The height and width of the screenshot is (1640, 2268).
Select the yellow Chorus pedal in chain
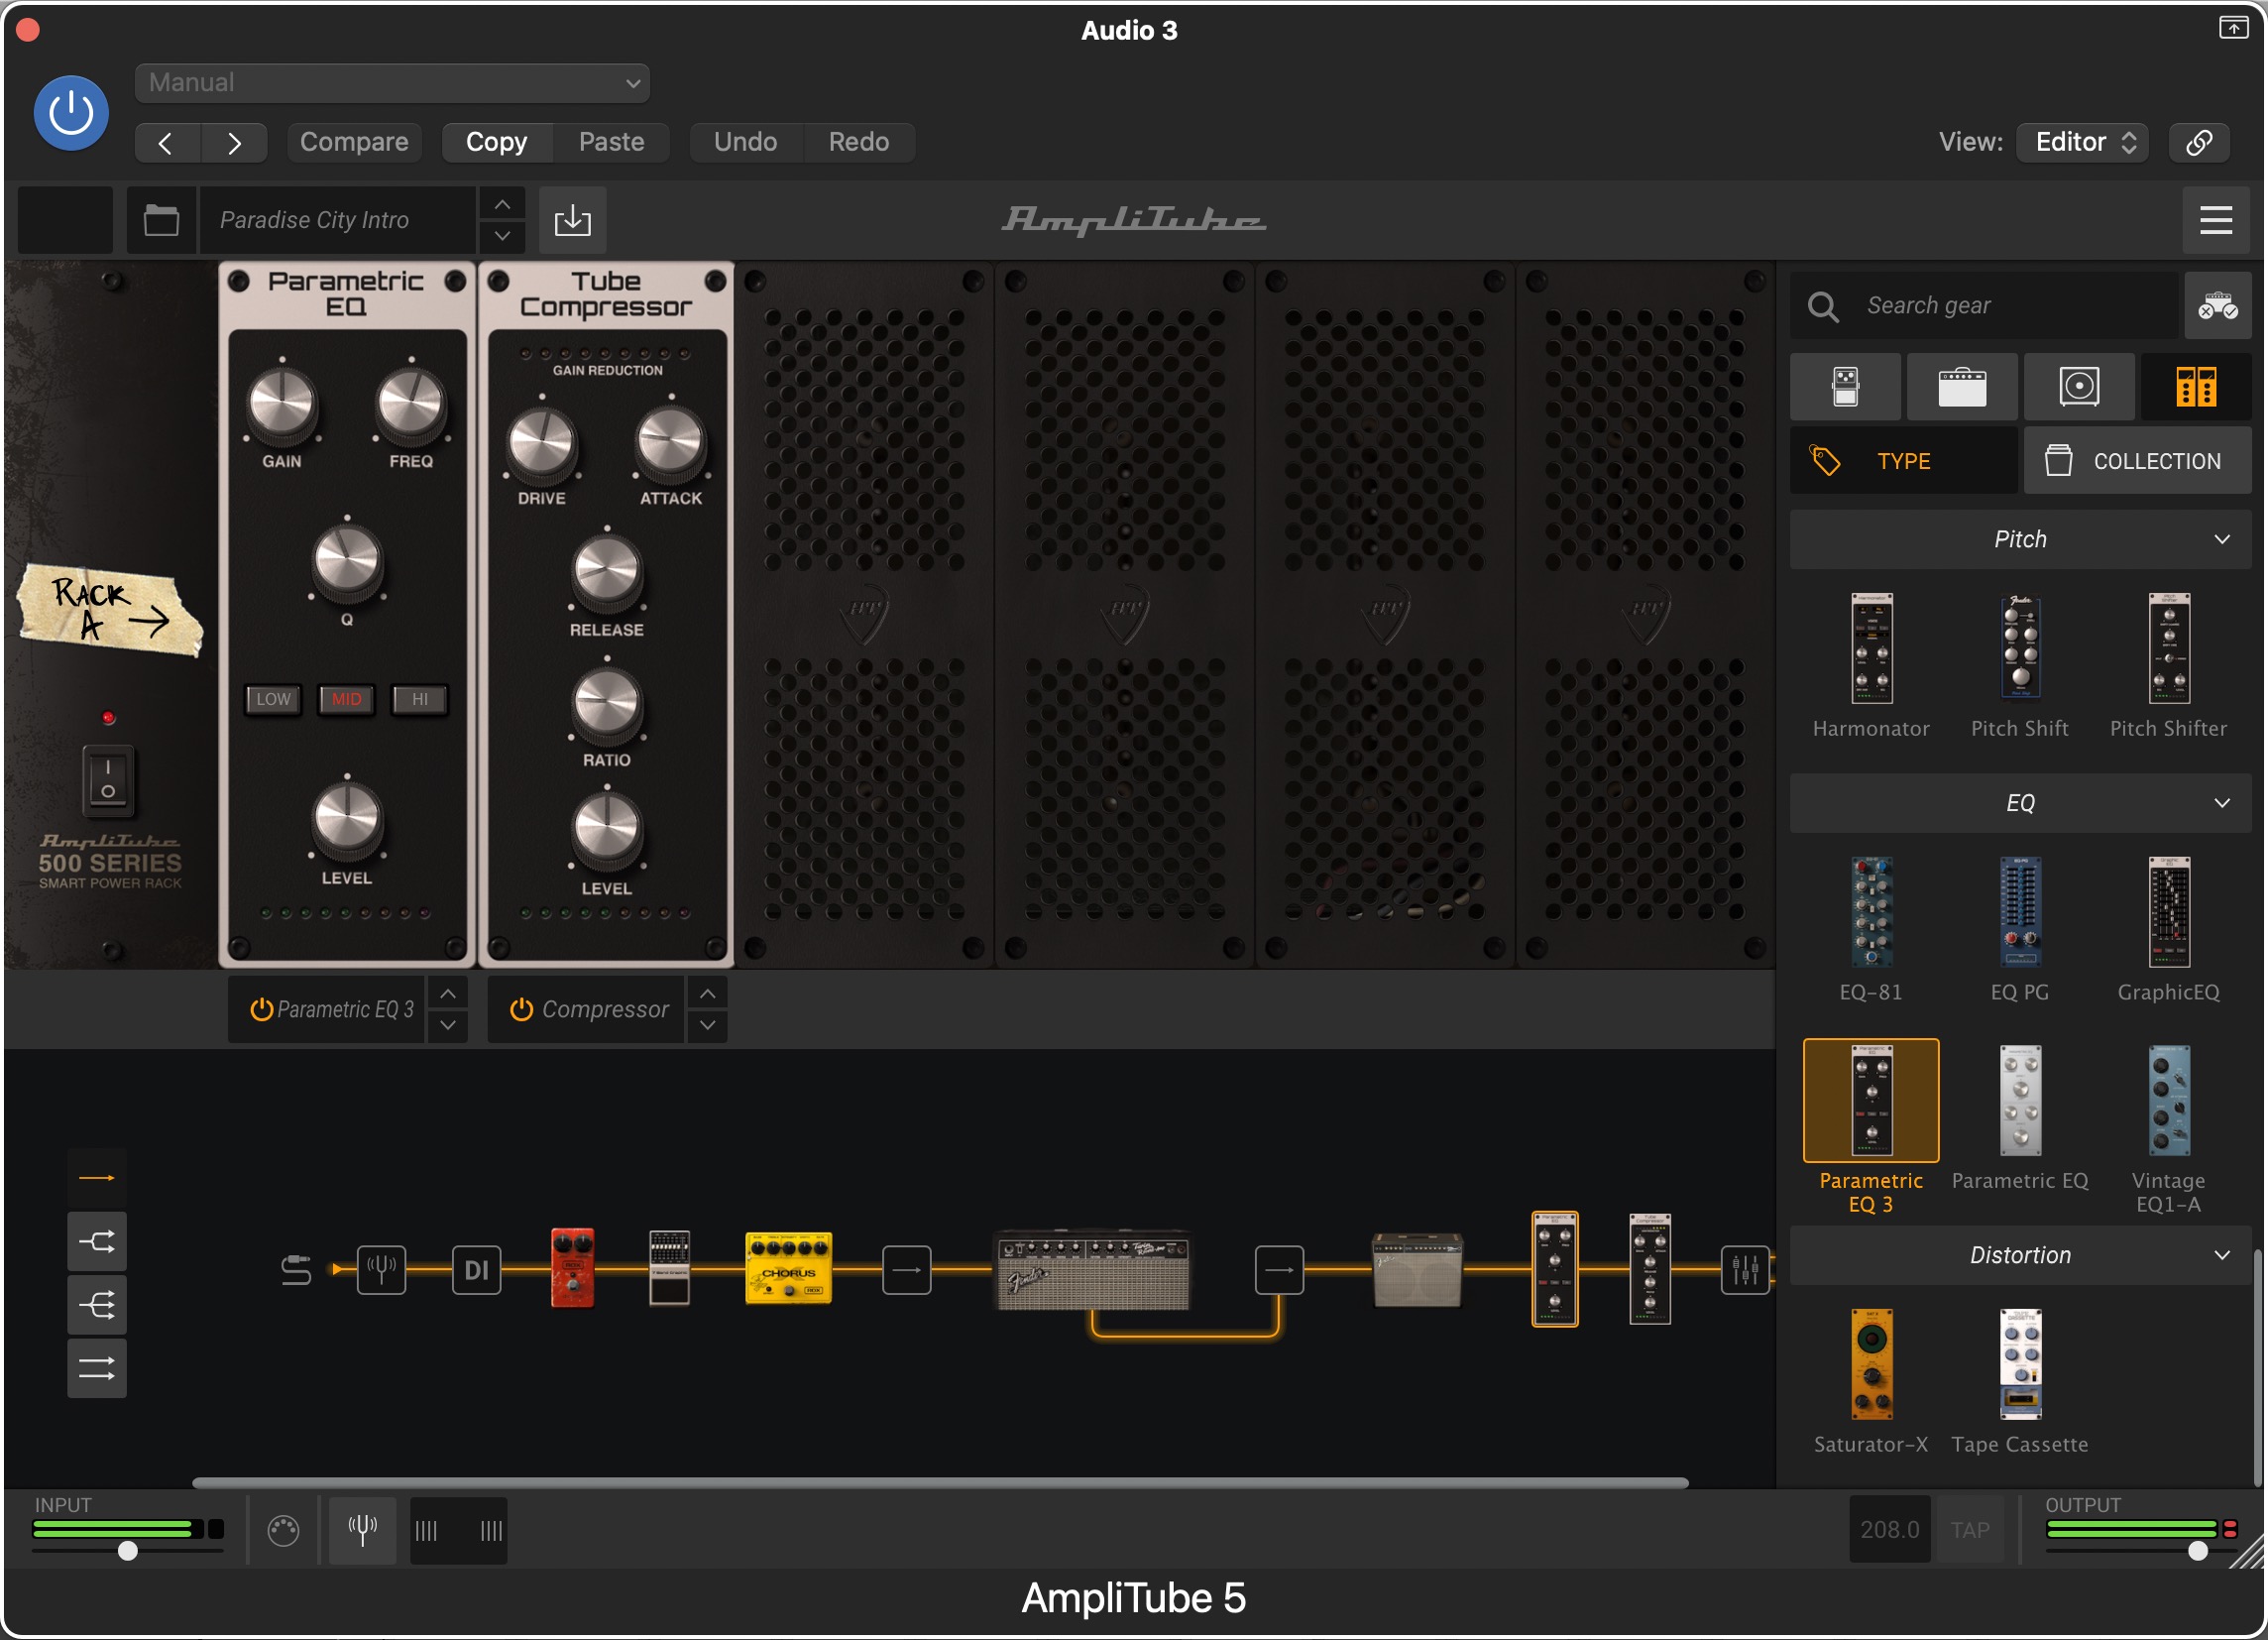click(x=789, y=1268)
